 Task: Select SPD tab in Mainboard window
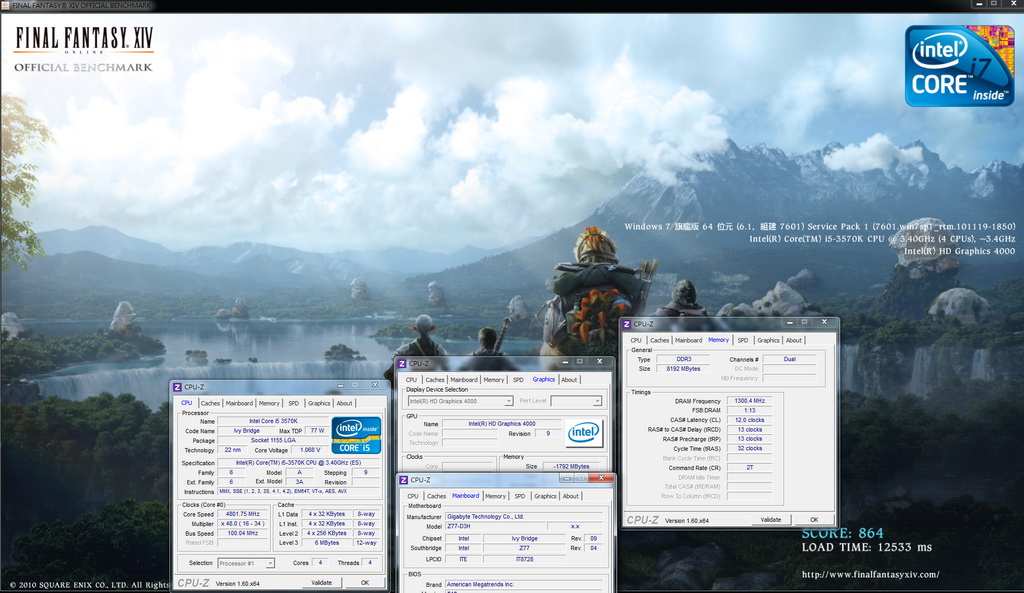[520, 496]
